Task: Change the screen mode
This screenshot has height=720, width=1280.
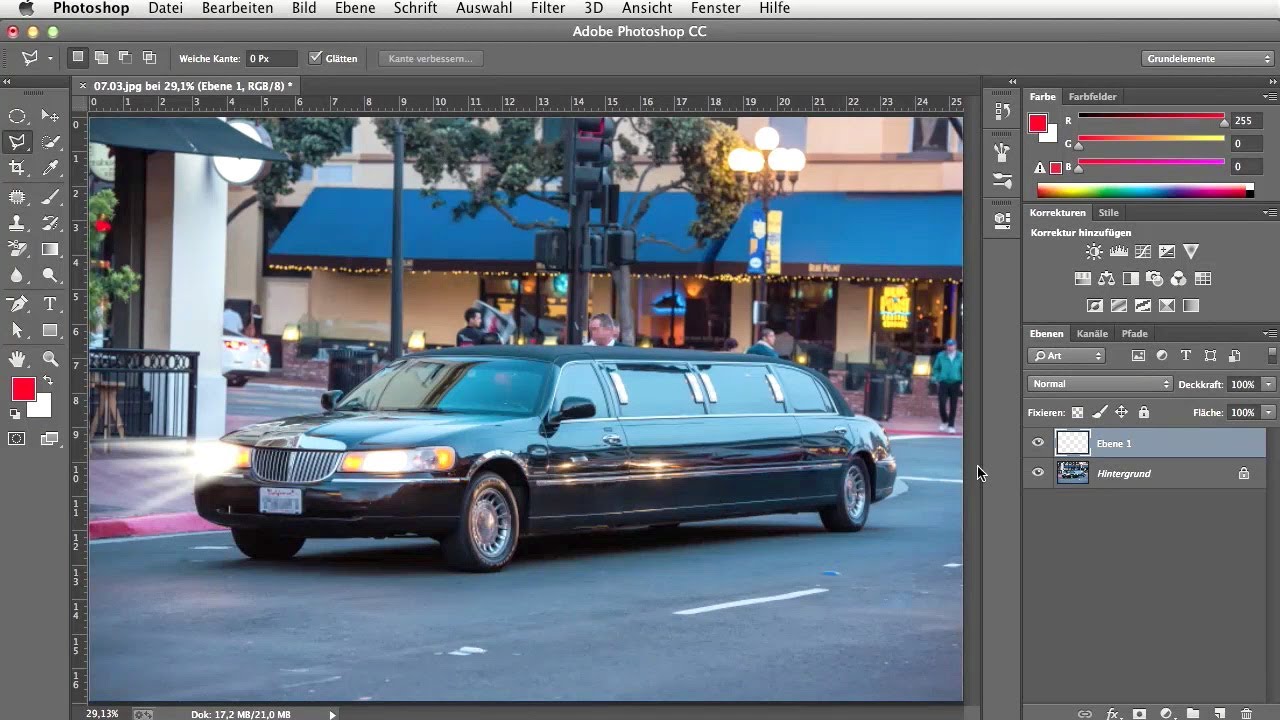Action: tap(50, 438)
